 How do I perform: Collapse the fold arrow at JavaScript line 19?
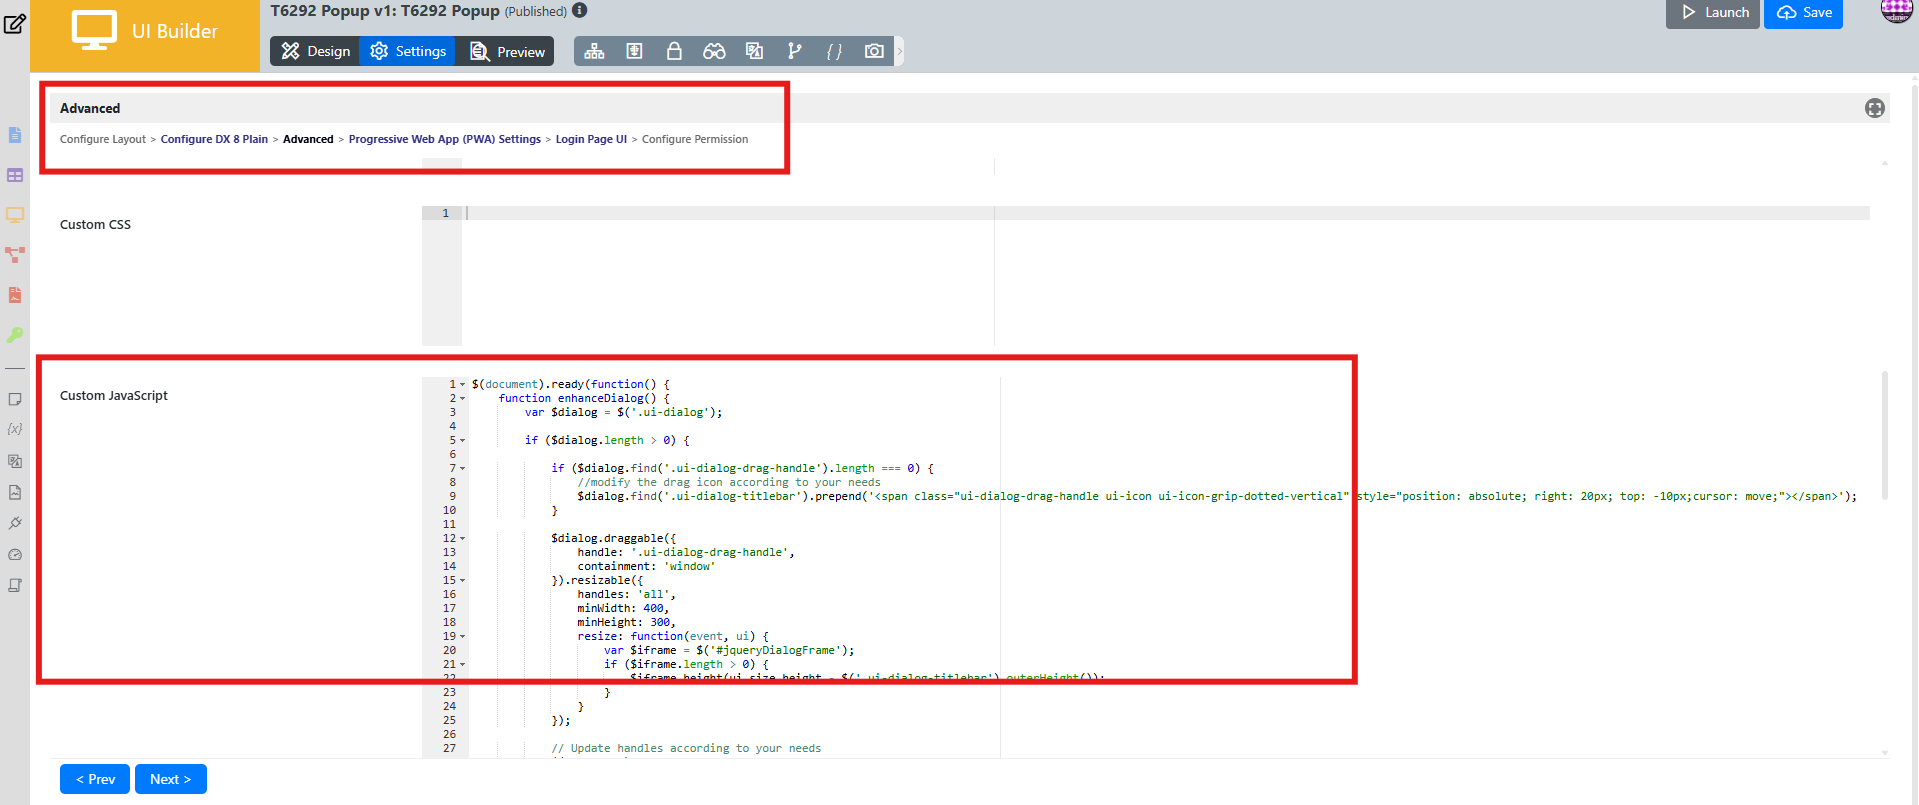[x=462, y=637]
